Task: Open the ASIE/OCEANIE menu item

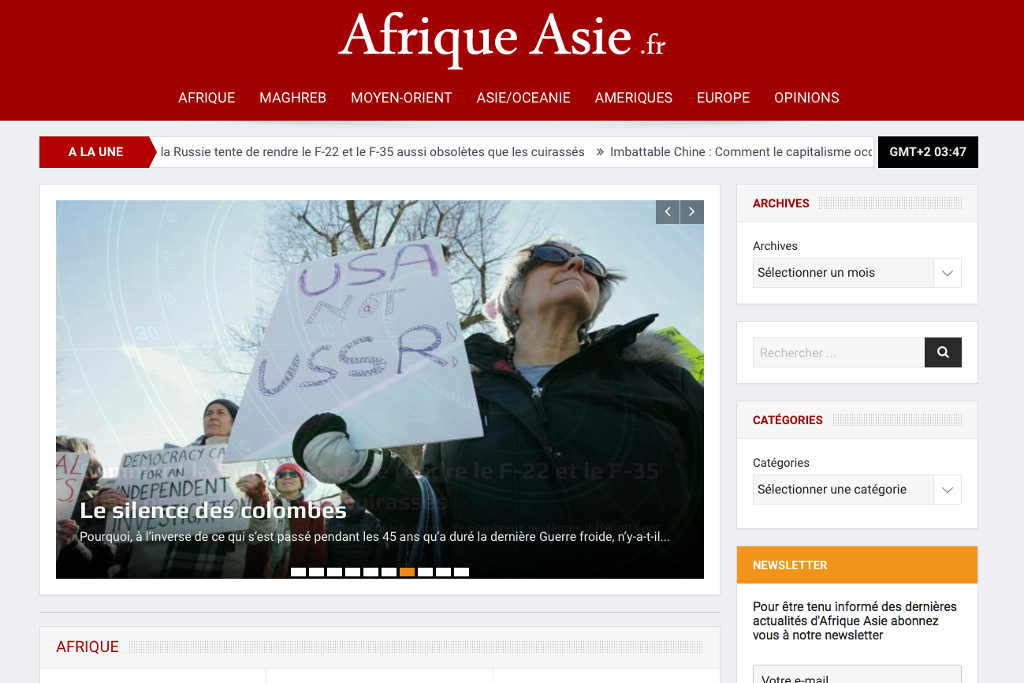Action: (523, 98)
